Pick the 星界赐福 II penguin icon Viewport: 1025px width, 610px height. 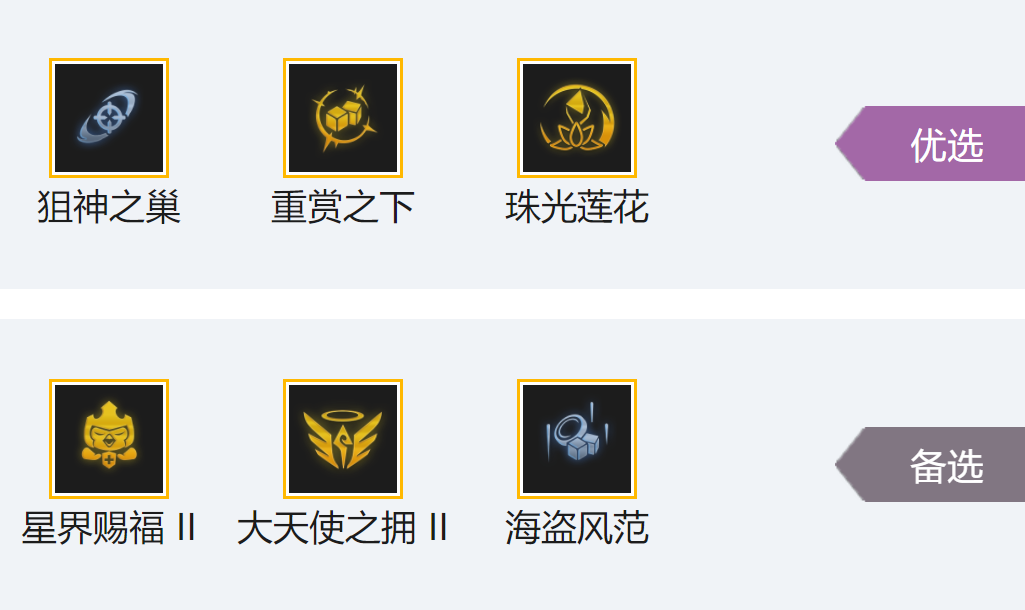point(109,439)
